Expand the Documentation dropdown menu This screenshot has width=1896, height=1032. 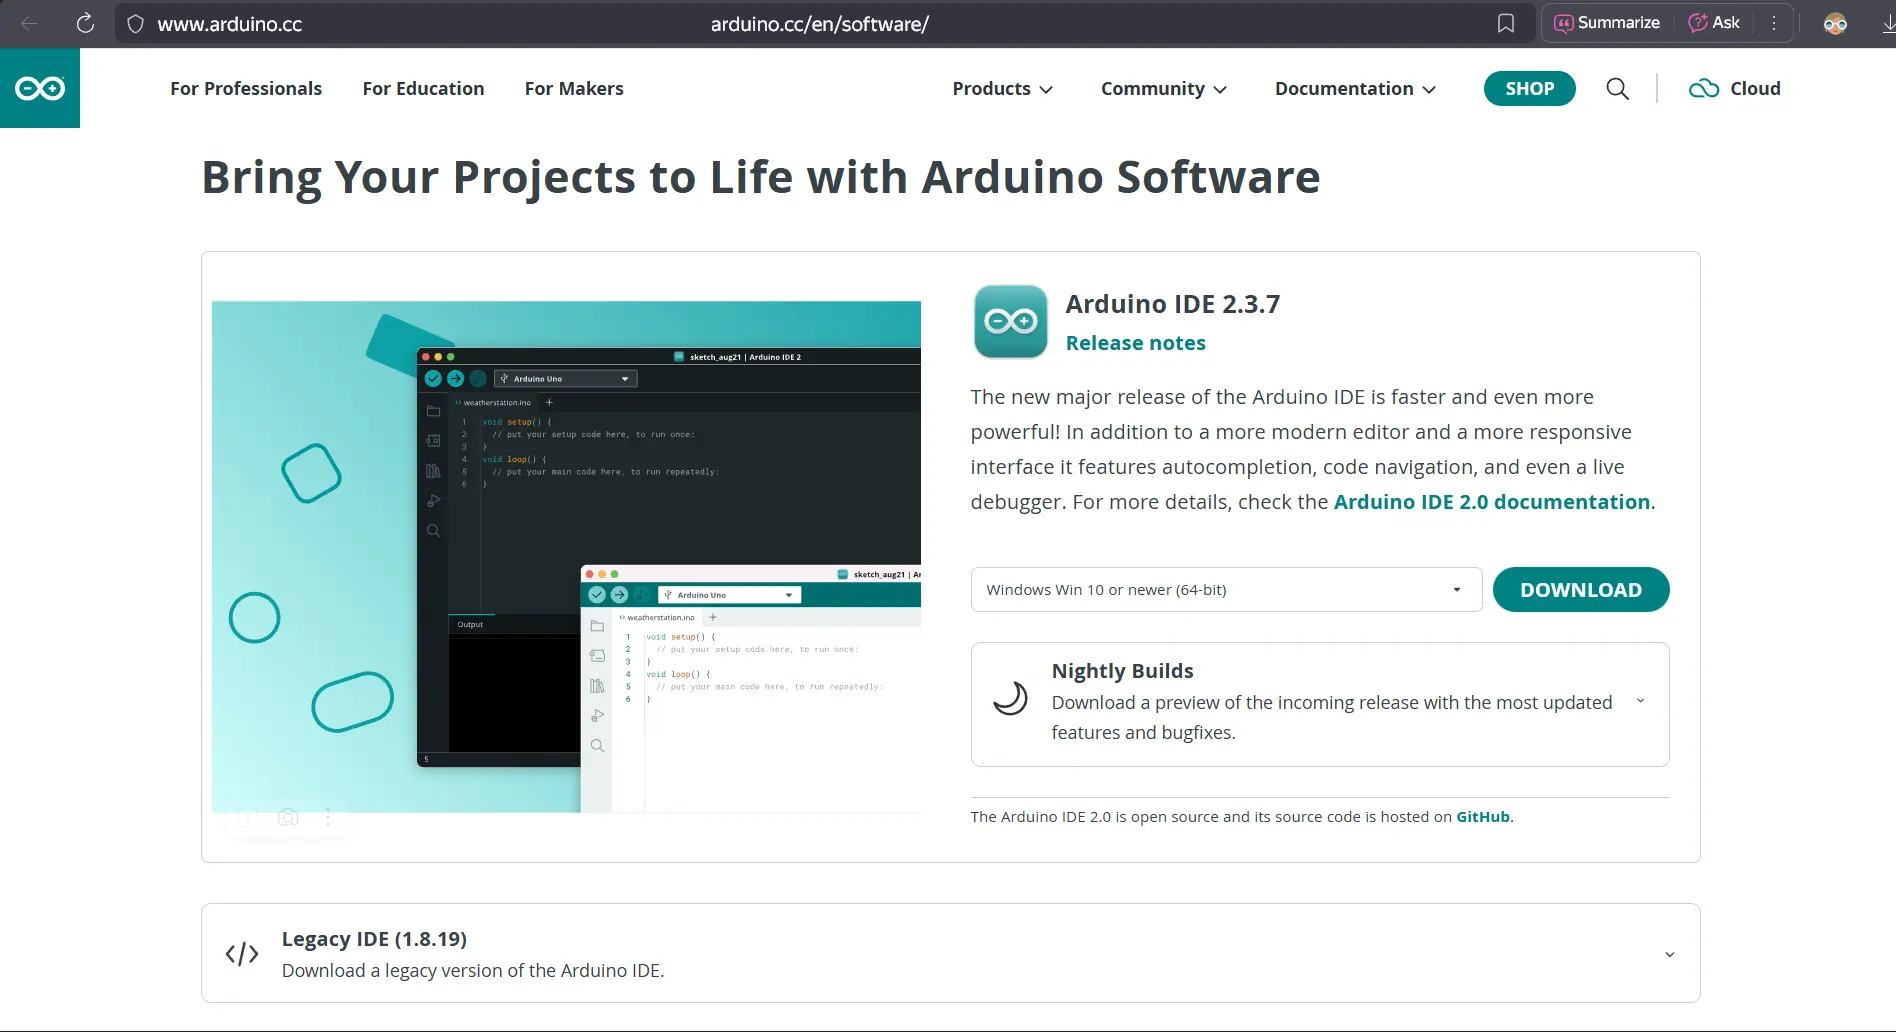pyautogui.click(x=1355, y=88)
